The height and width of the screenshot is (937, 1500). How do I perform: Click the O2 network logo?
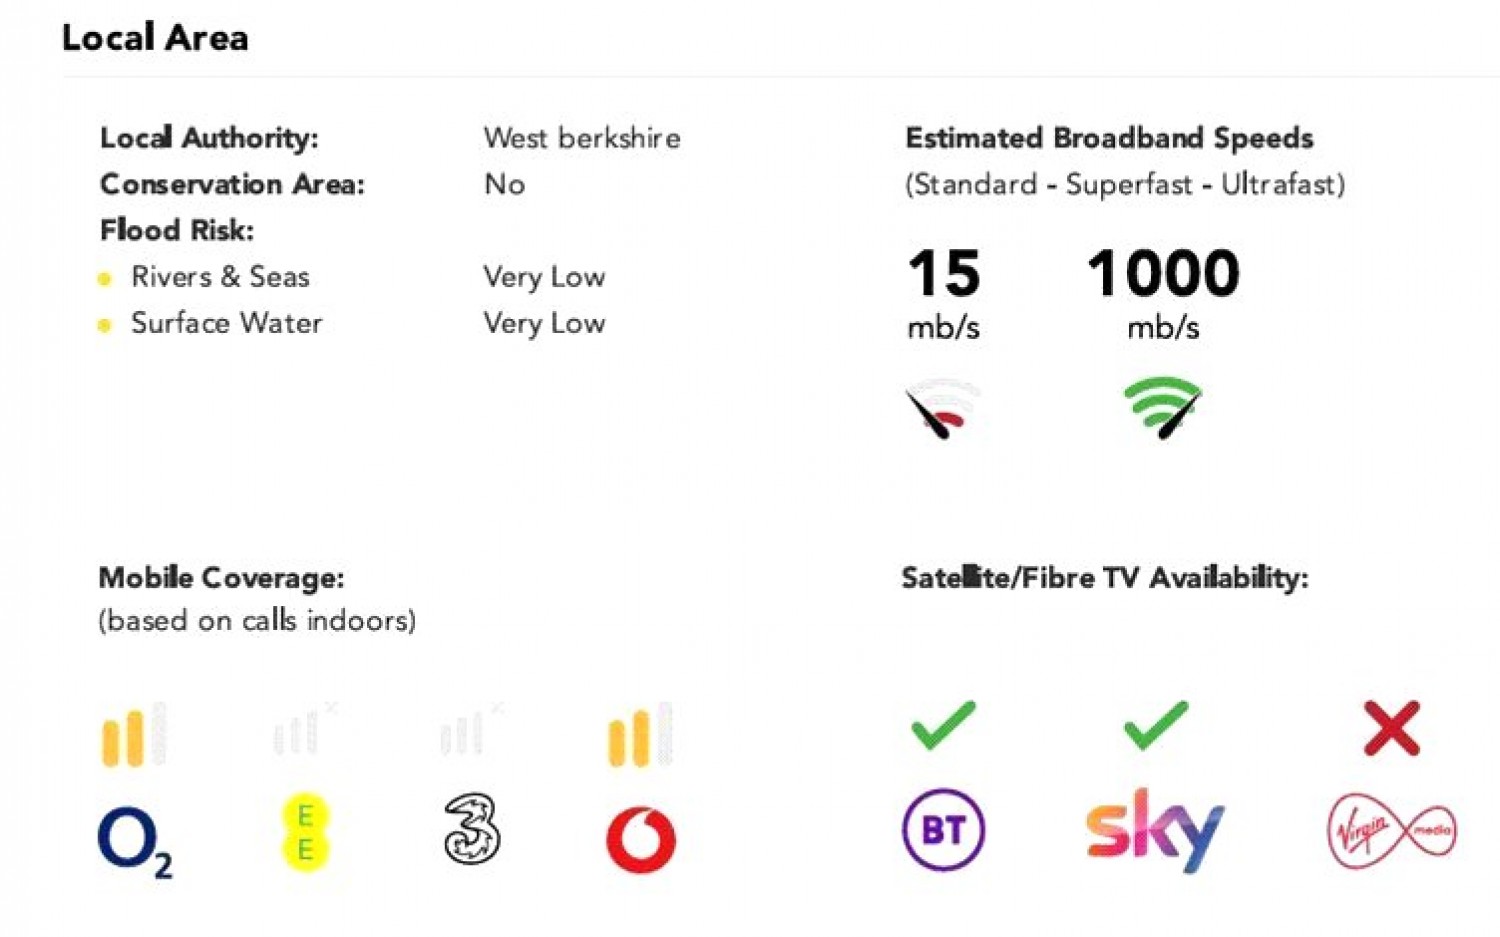click(134, 842)
